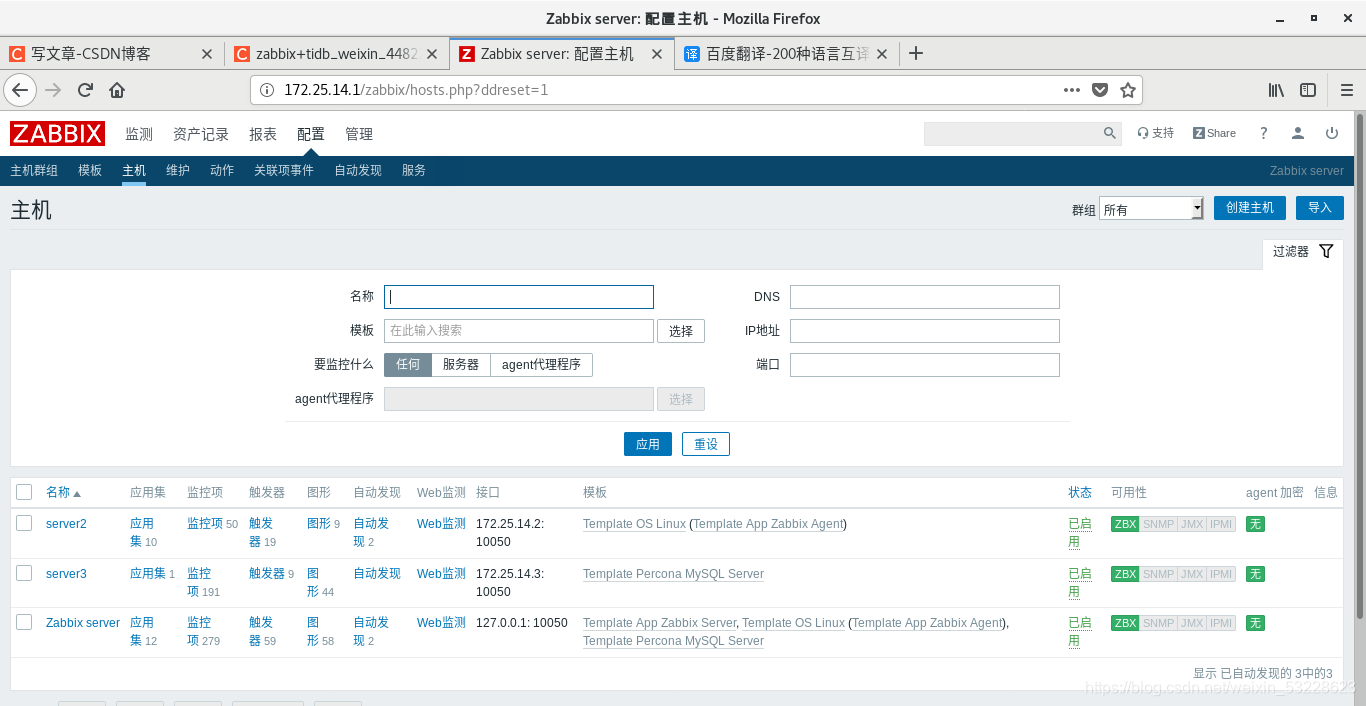Go to the Firefox home icon
Viewport: 1366px width, 706px height.
click(x=117, y=90)
